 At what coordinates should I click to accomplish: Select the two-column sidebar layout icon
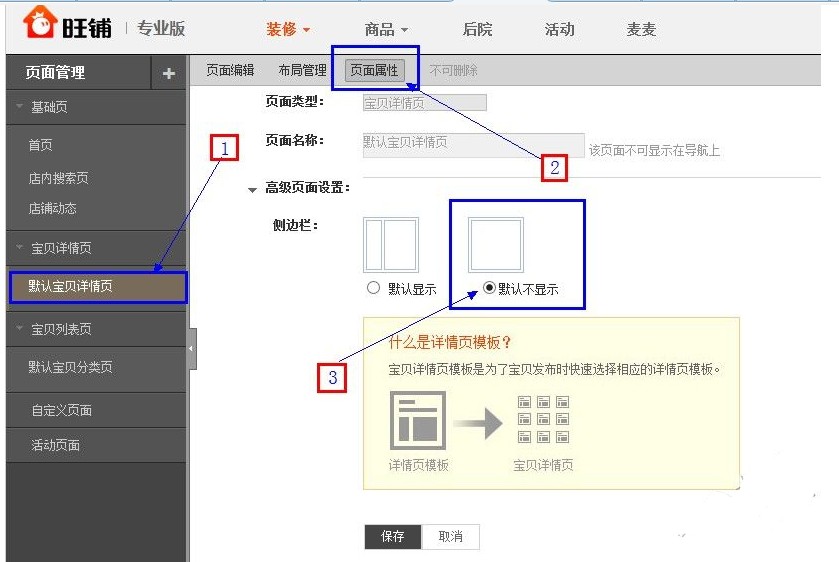(391, 245)
